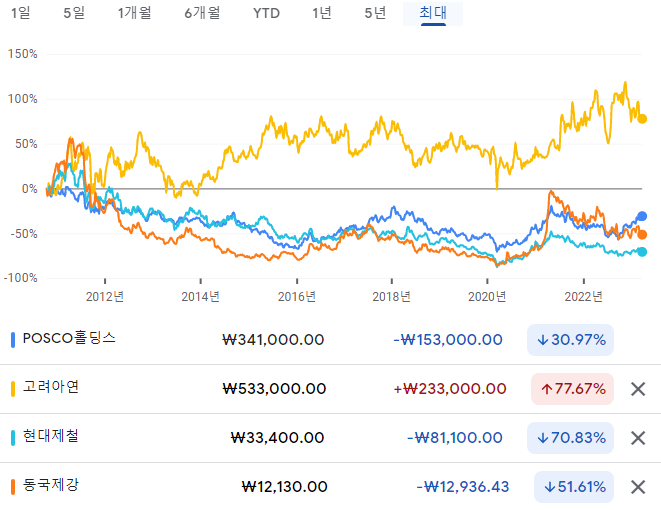The image size is (661, 510).
Task: Select the 5일 time range tab
Action: click(74, 13)
